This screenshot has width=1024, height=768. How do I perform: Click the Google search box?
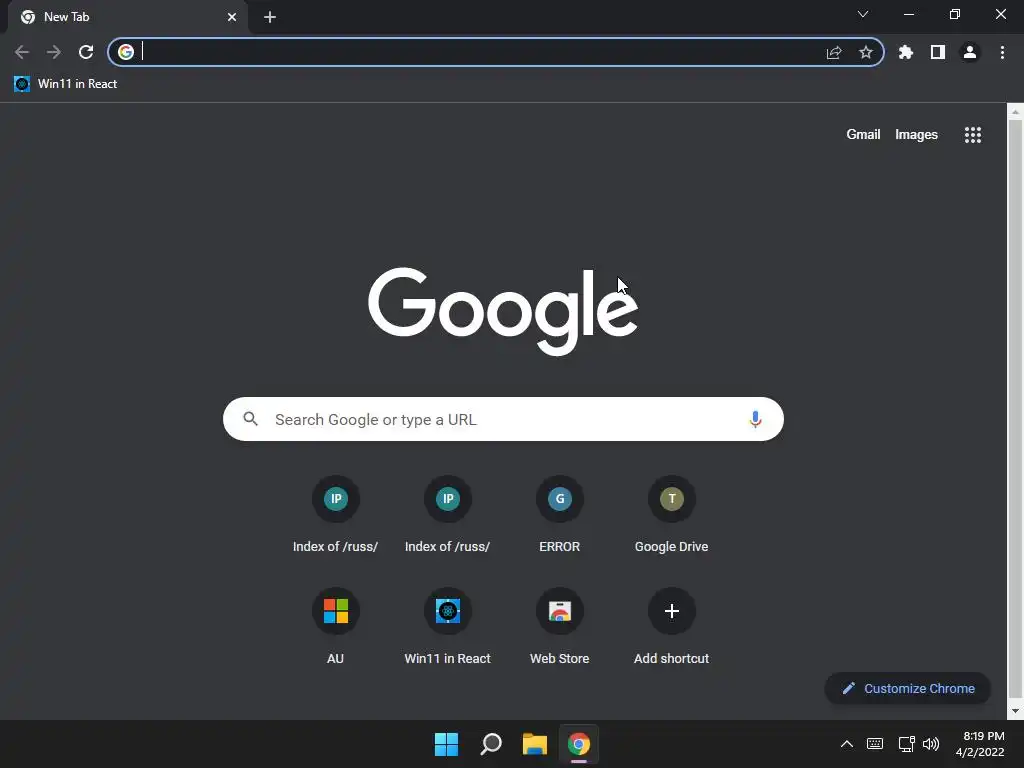503,419
